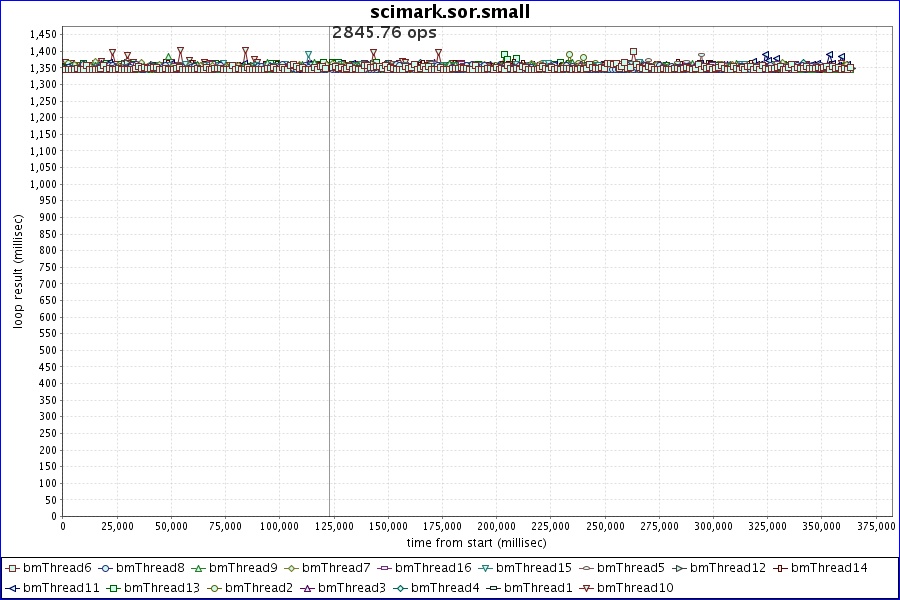Screen dimensions: 900x600
Task: Click the bmThread12 right-arrow legend marker
Action: (679, 568)
